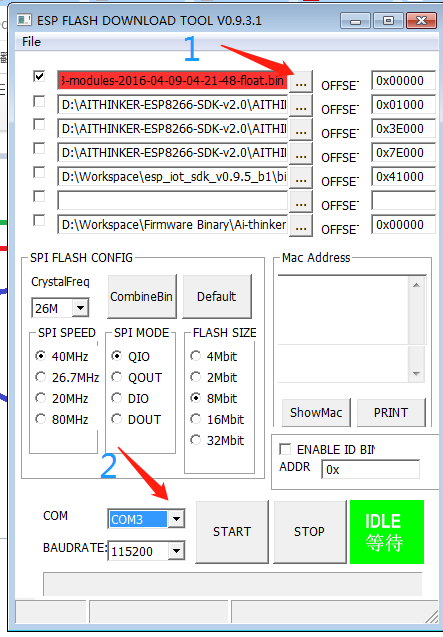Image resolution: width=443 pixels, height=637 pixels.
Task: Open the BAUDRATE dropdown
Action: click(x=176, y=551)
